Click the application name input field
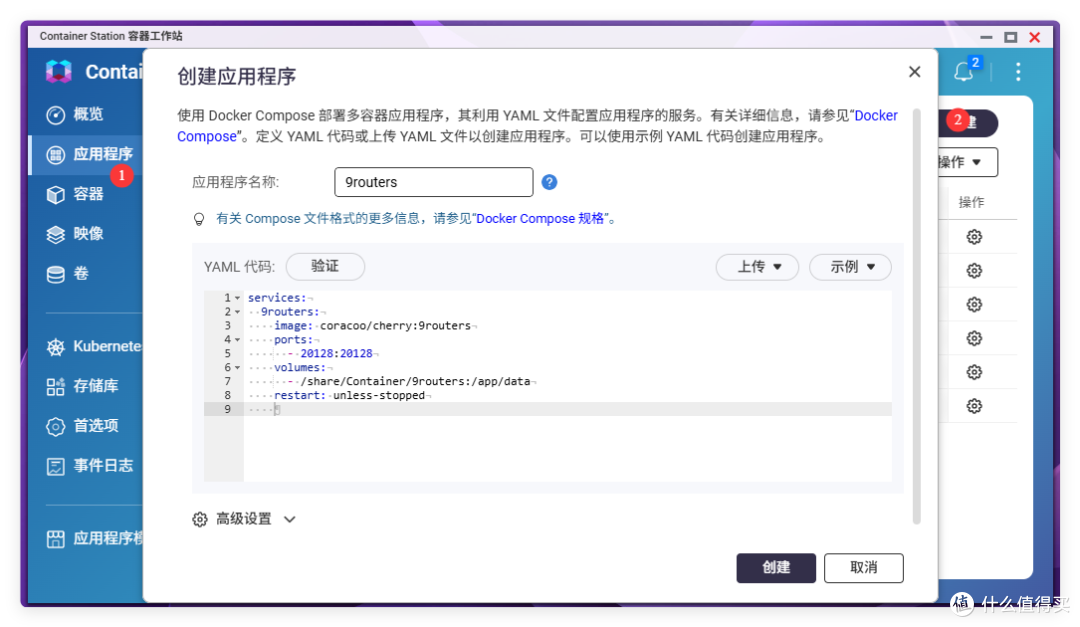Viewport: 1080px width, 627px height. (434, 182)
